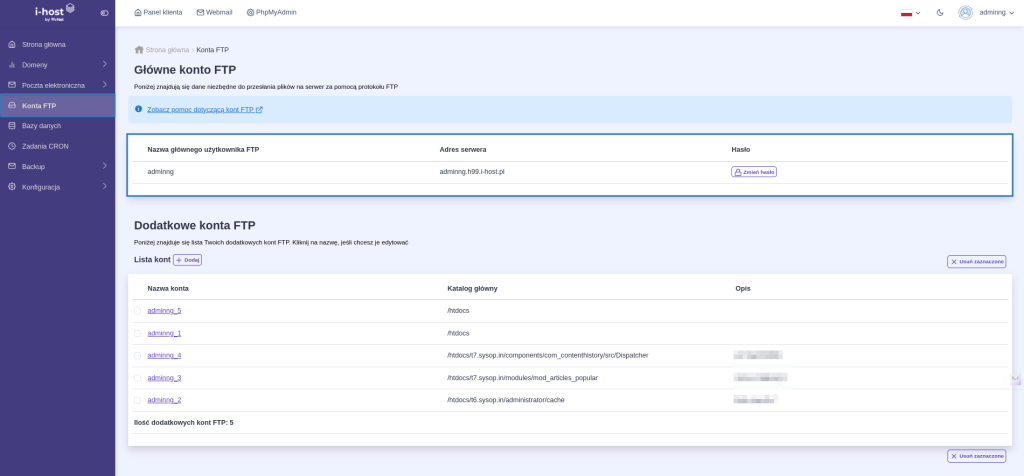Open the user avatar icon

pos(965,13)
